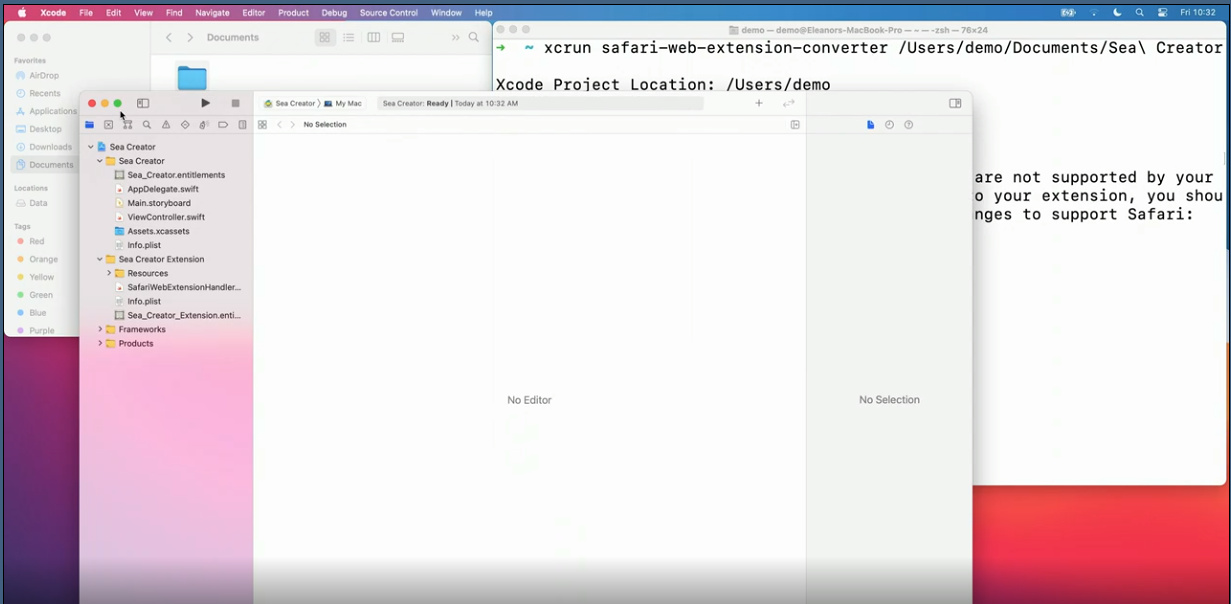Open the Issue navigator warning icon

[166, 125]
